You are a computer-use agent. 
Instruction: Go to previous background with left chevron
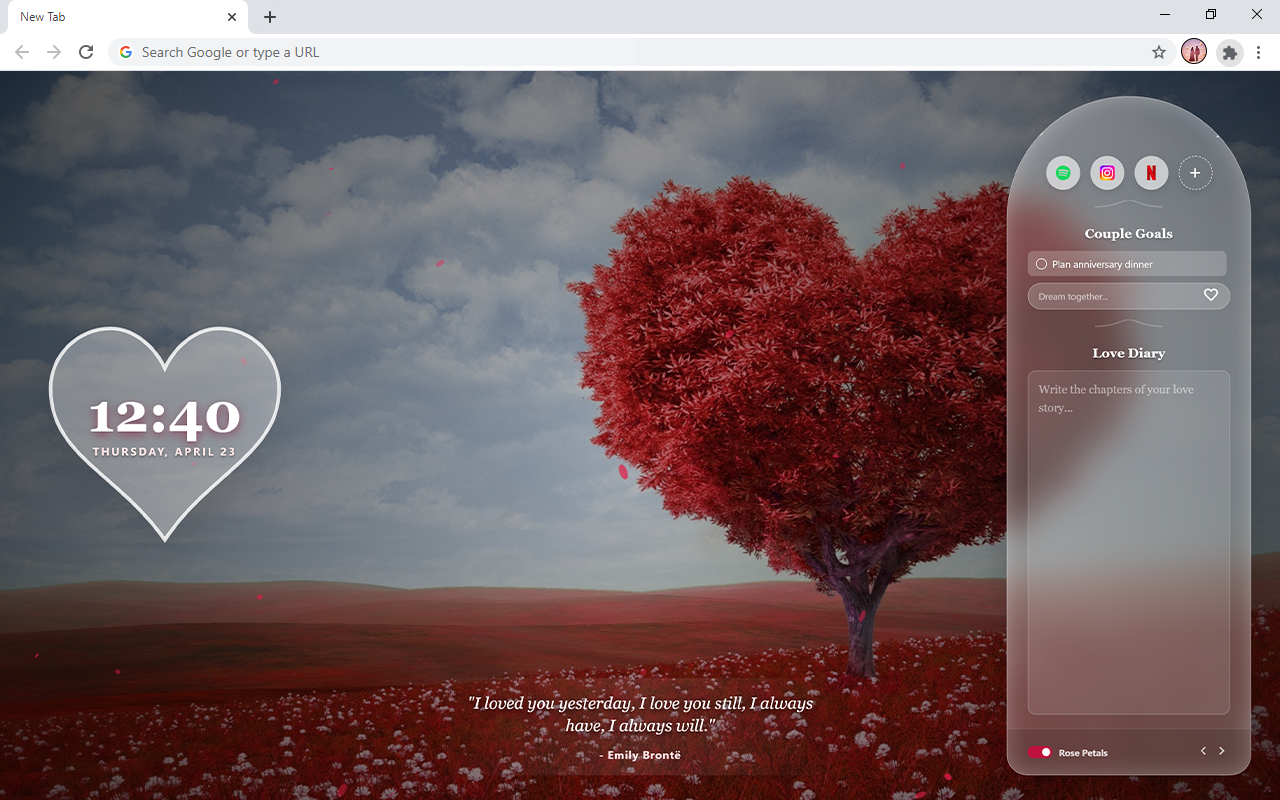tap(1203, 751)
